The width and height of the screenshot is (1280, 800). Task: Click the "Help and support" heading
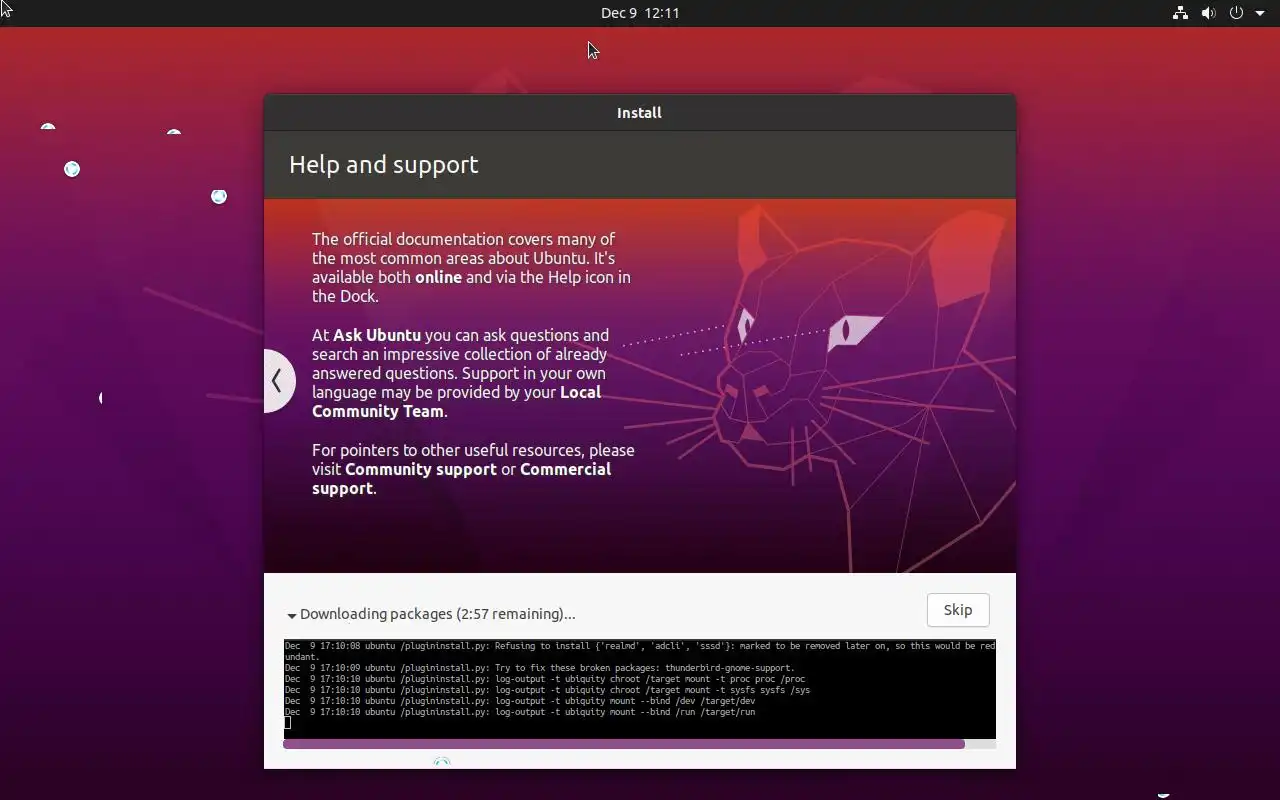[x=384, y=165]
